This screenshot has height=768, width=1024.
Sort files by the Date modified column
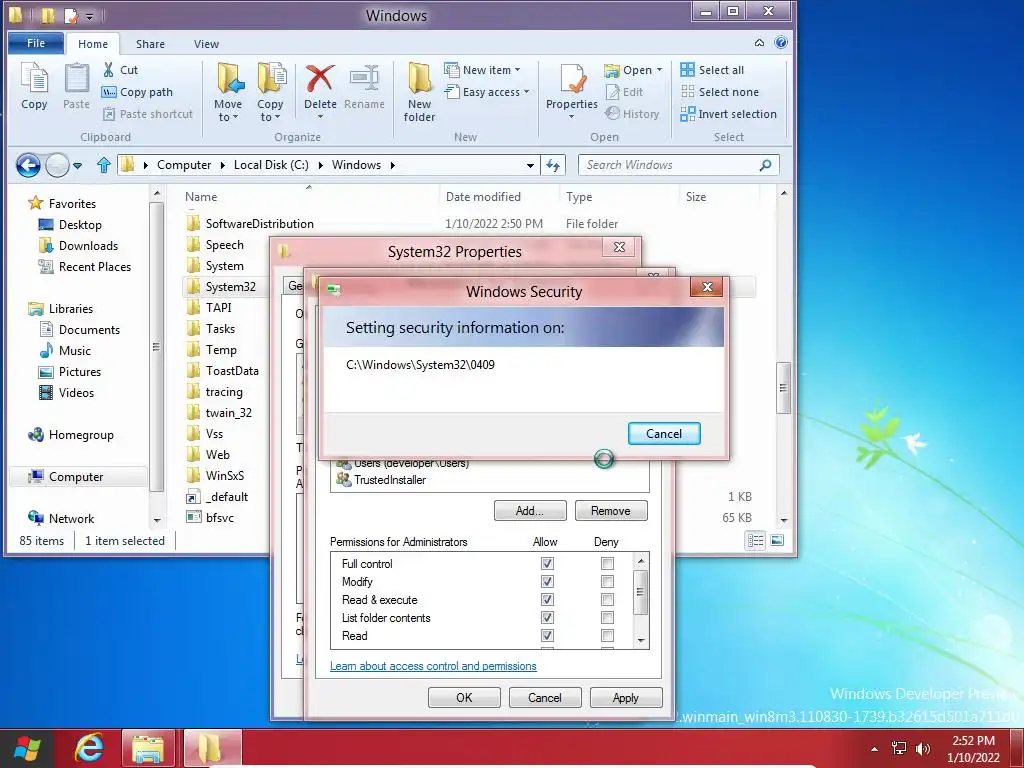[483, 197]
